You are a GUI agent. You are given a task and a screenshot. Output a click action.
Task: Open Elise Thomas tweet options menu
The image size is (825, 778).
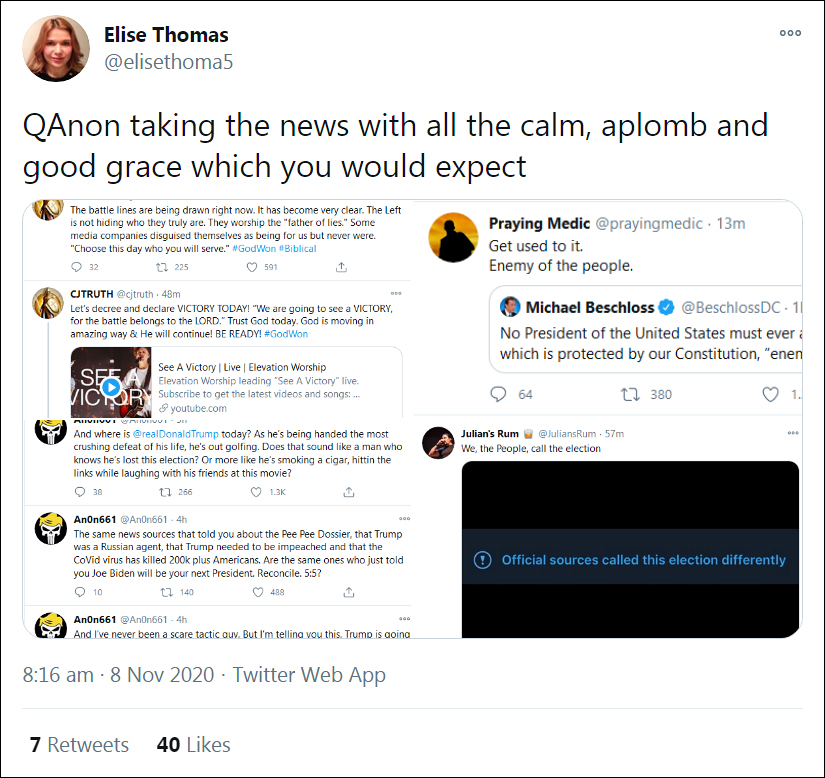[790, 33]
